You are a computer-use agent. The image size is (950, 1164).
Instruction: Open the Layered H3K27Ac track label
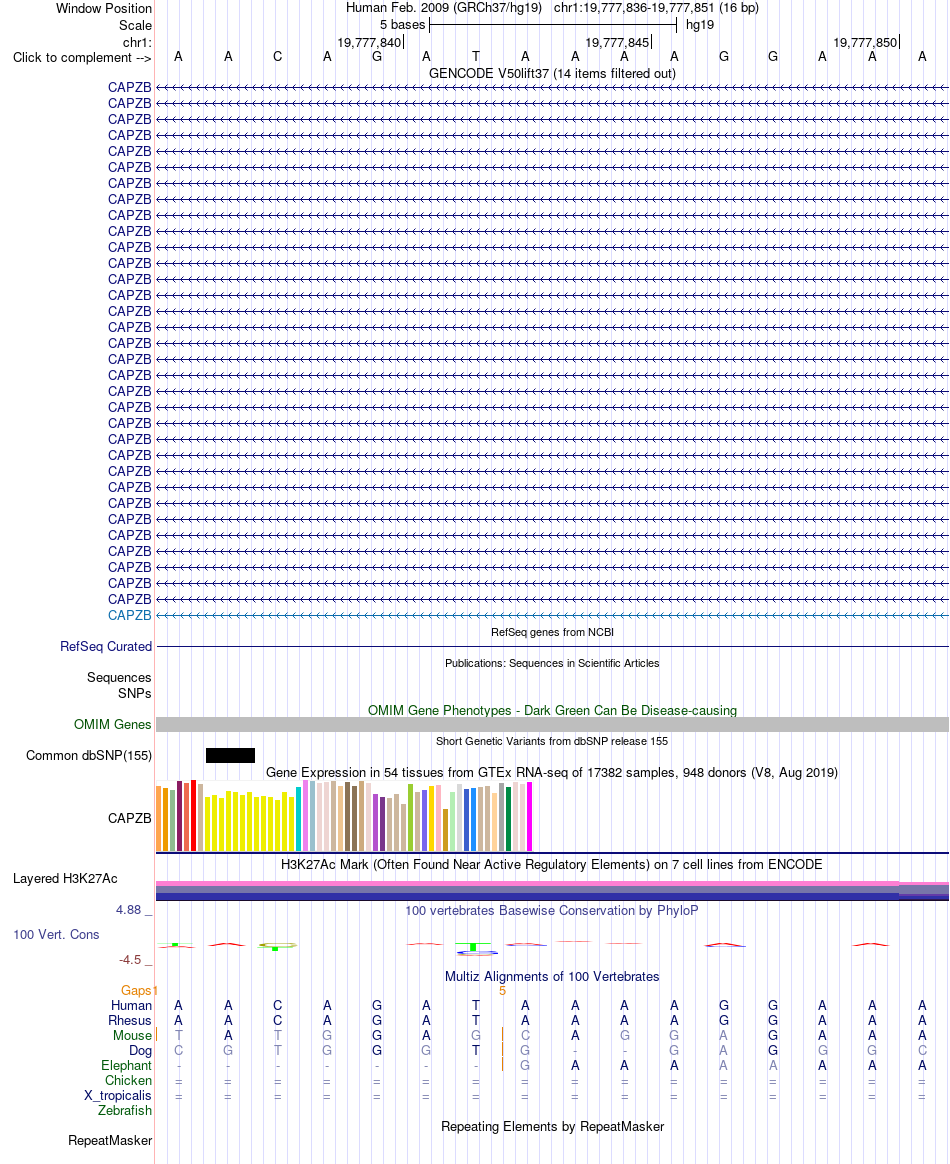tap(65, 879)
